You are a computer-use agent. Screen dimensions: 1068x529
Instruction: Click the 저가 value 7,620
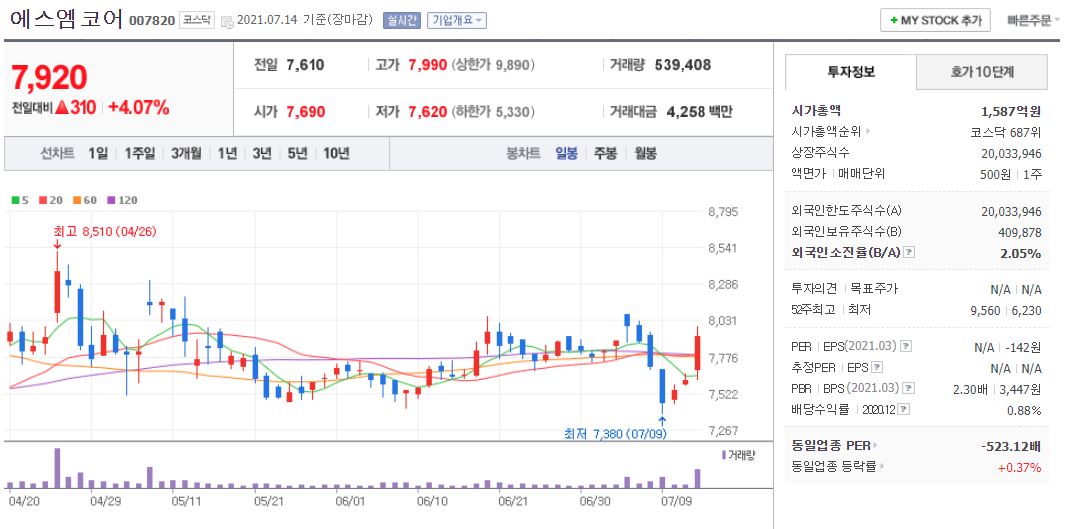pyautogui.click(x=428, y=112)
